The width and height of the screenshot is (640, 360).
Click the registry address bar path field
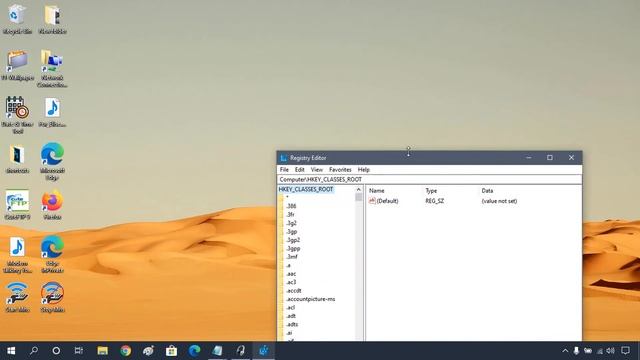click(429, 180)
